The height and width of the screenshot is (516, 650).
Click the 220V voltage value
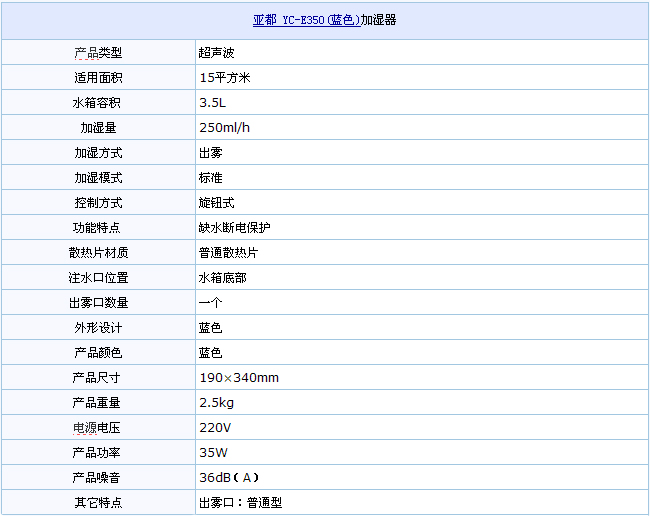click(x=215, y=427)
